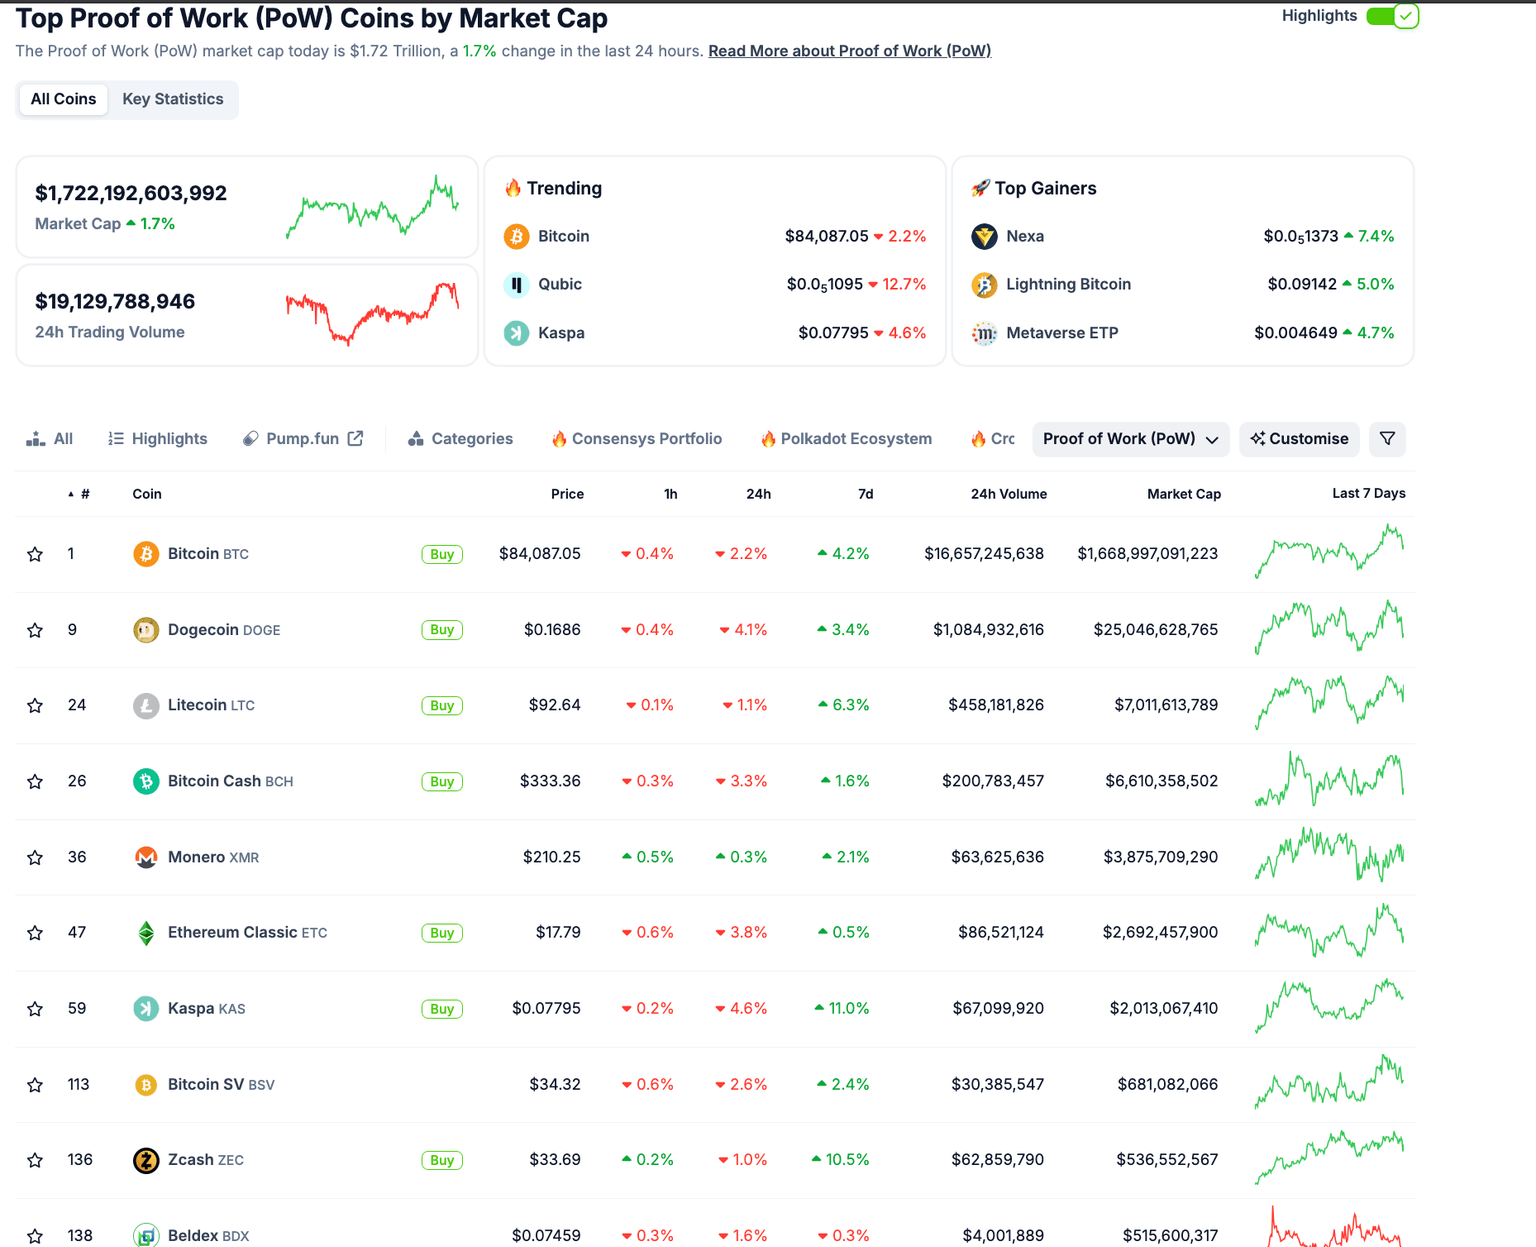
Task: Switch to the Key Statistics tab
Action: click(172, 99)
